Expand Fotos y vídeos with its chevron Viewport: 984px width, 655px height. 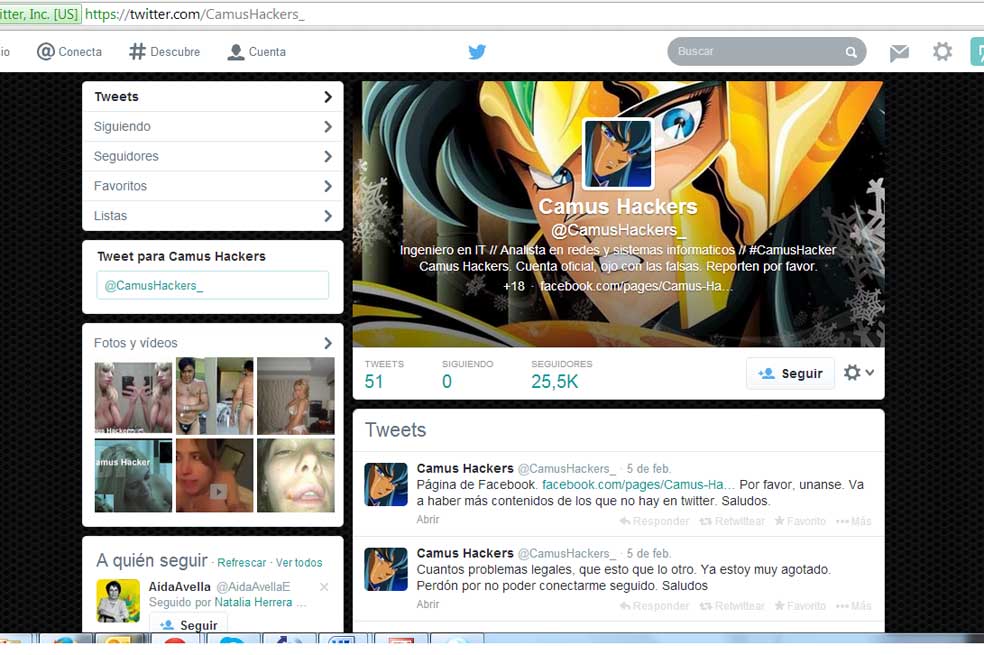328,343
